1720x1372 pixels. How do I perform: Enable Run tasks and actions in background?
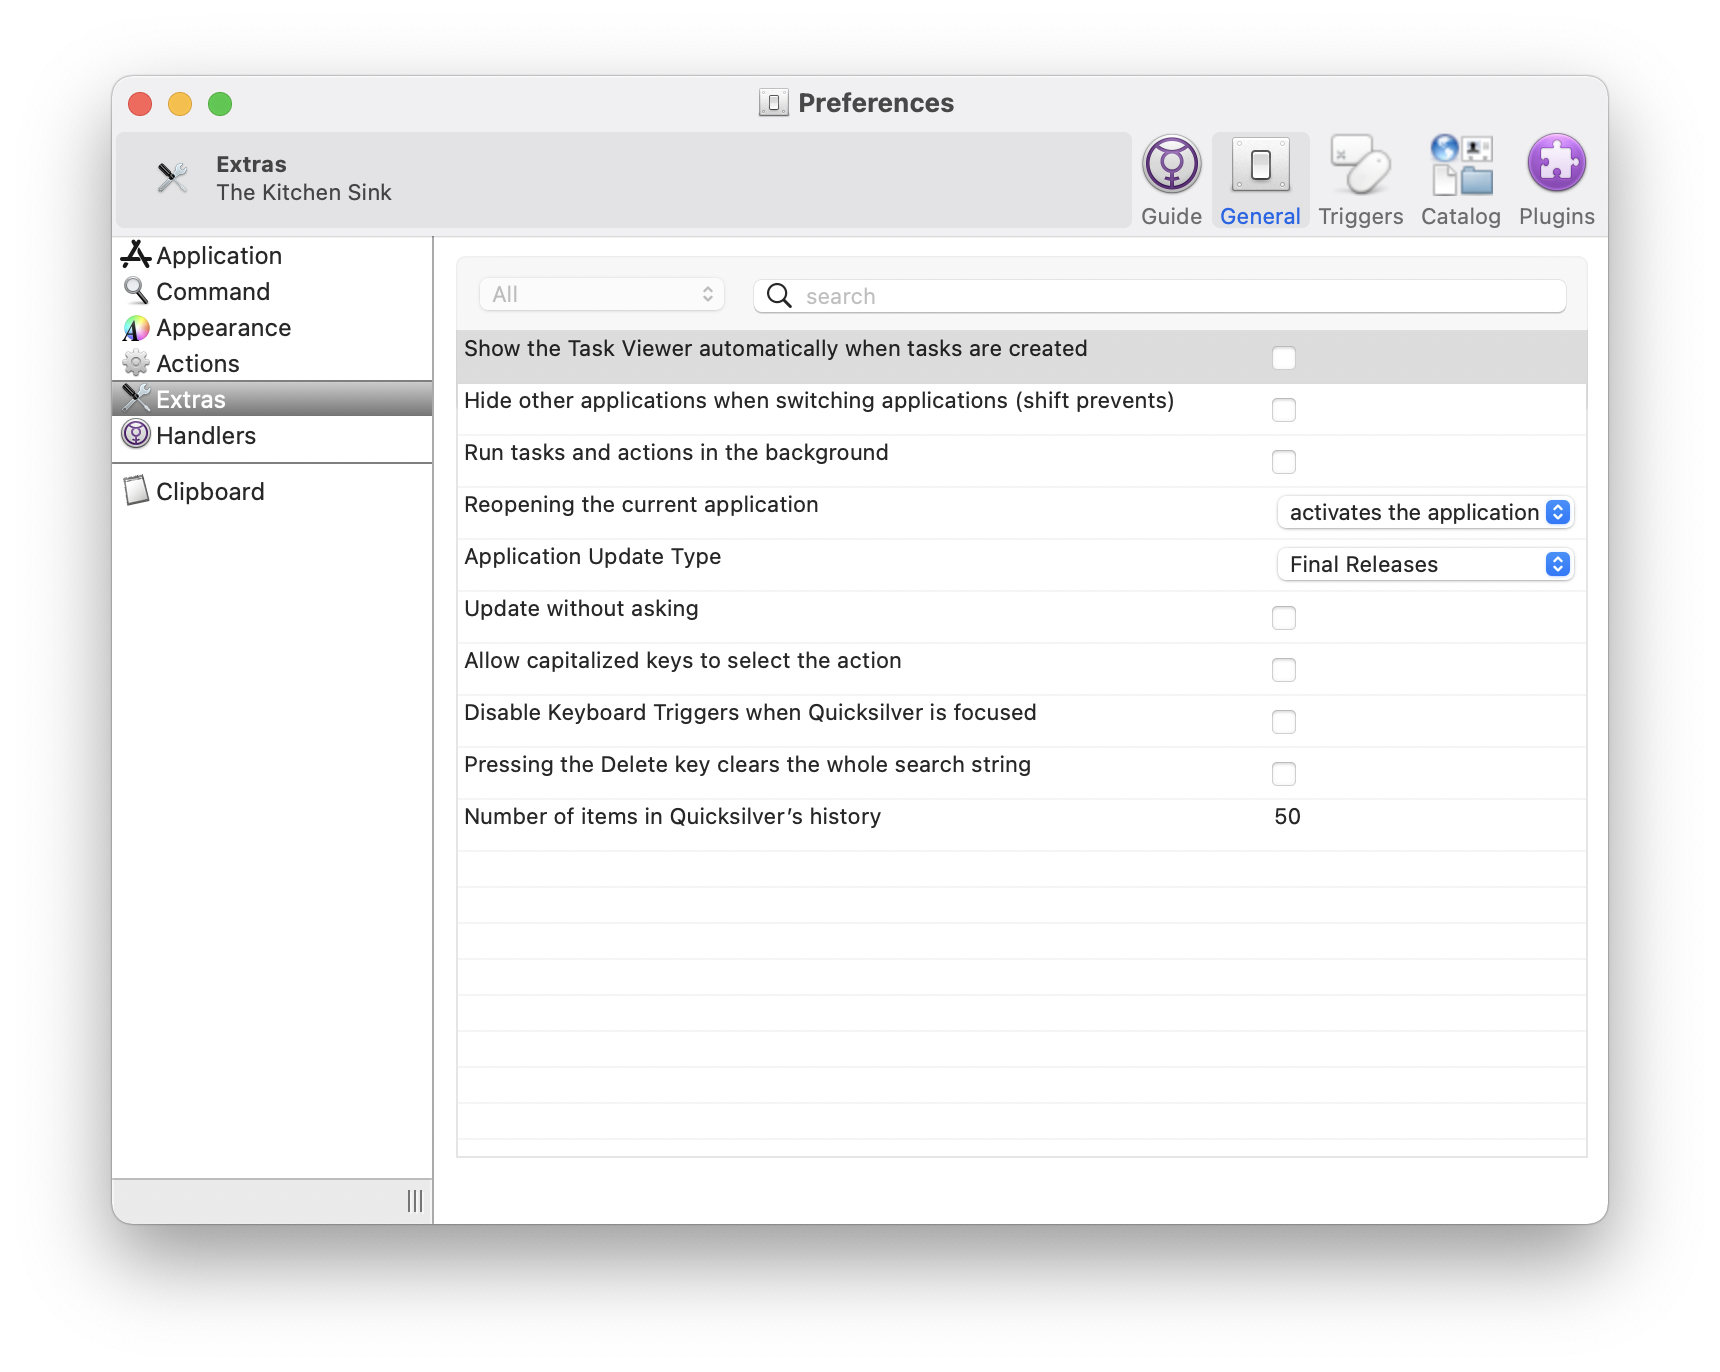(x=1284, y=462)
